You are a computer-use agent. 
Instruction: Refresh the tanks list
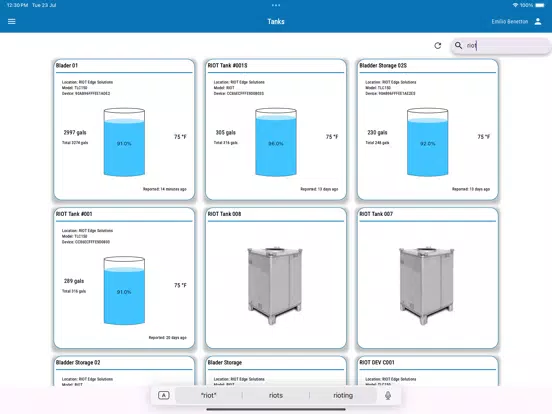tap(438, 45)
